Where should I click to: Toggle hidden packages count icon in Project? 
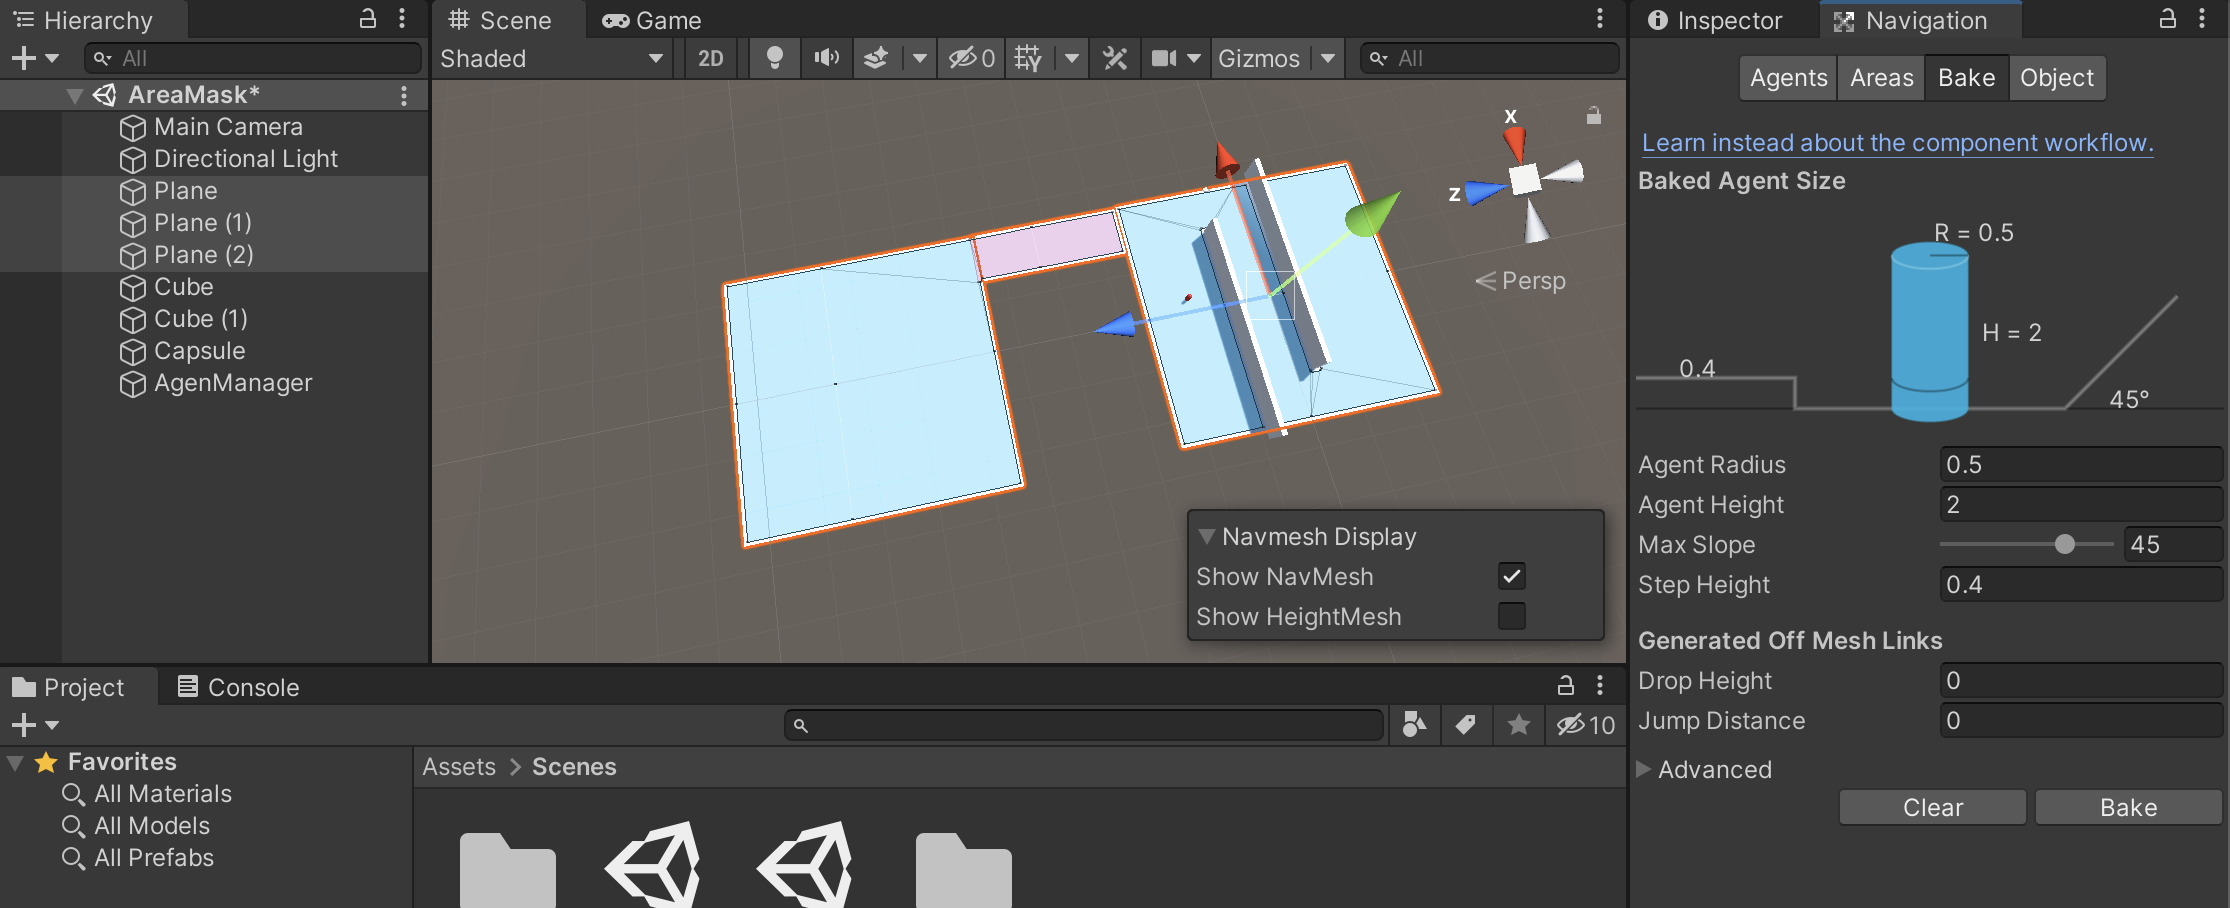[1586, 725]
